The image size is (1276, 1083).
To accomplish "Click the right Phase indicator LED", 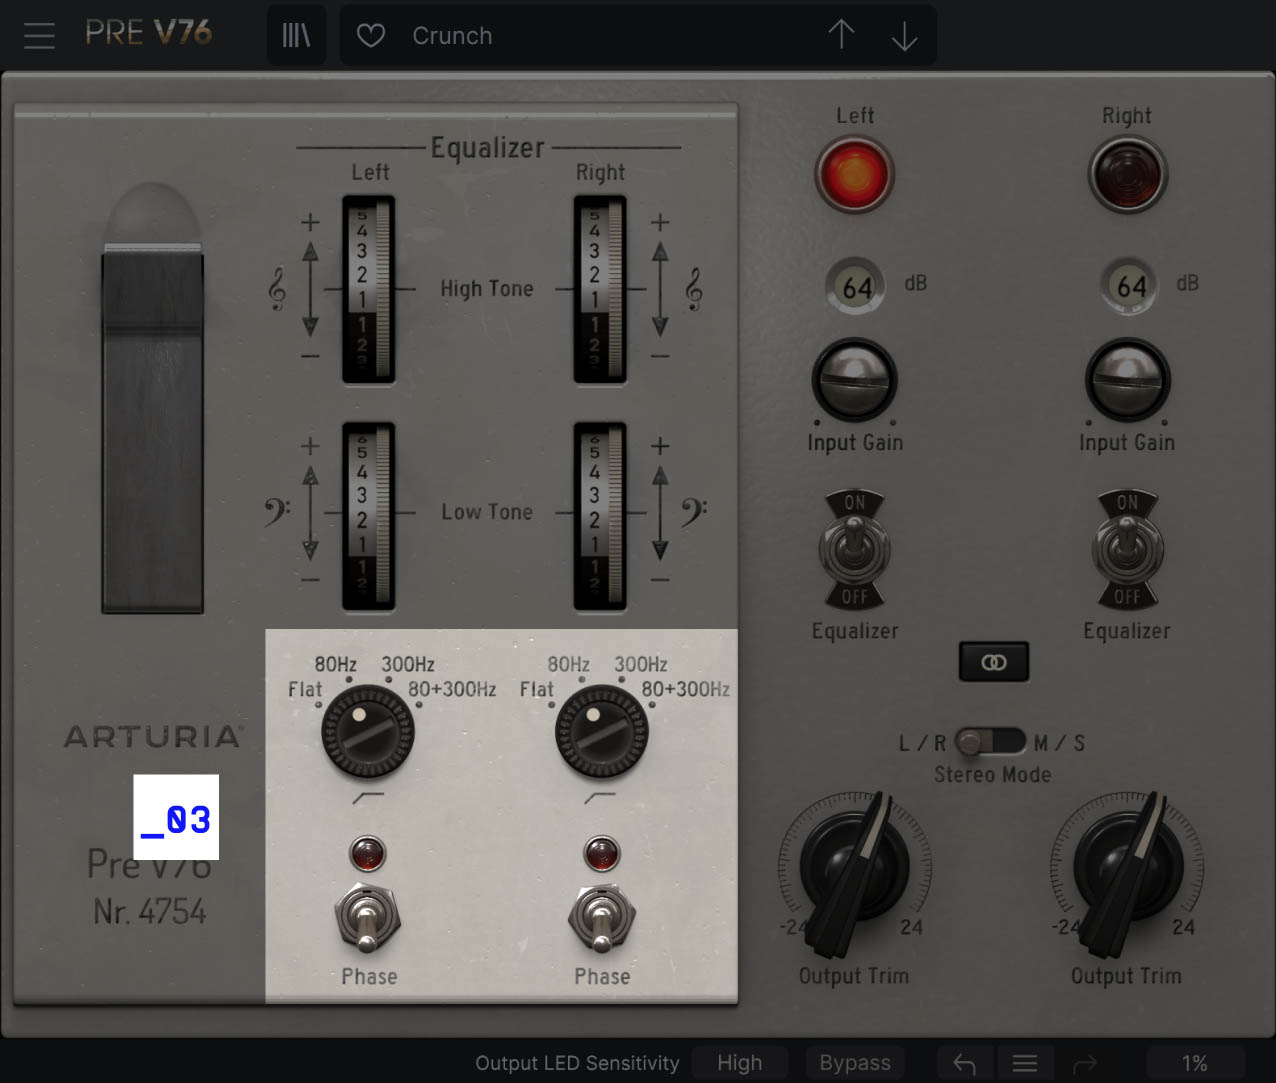I will (601, 854).
